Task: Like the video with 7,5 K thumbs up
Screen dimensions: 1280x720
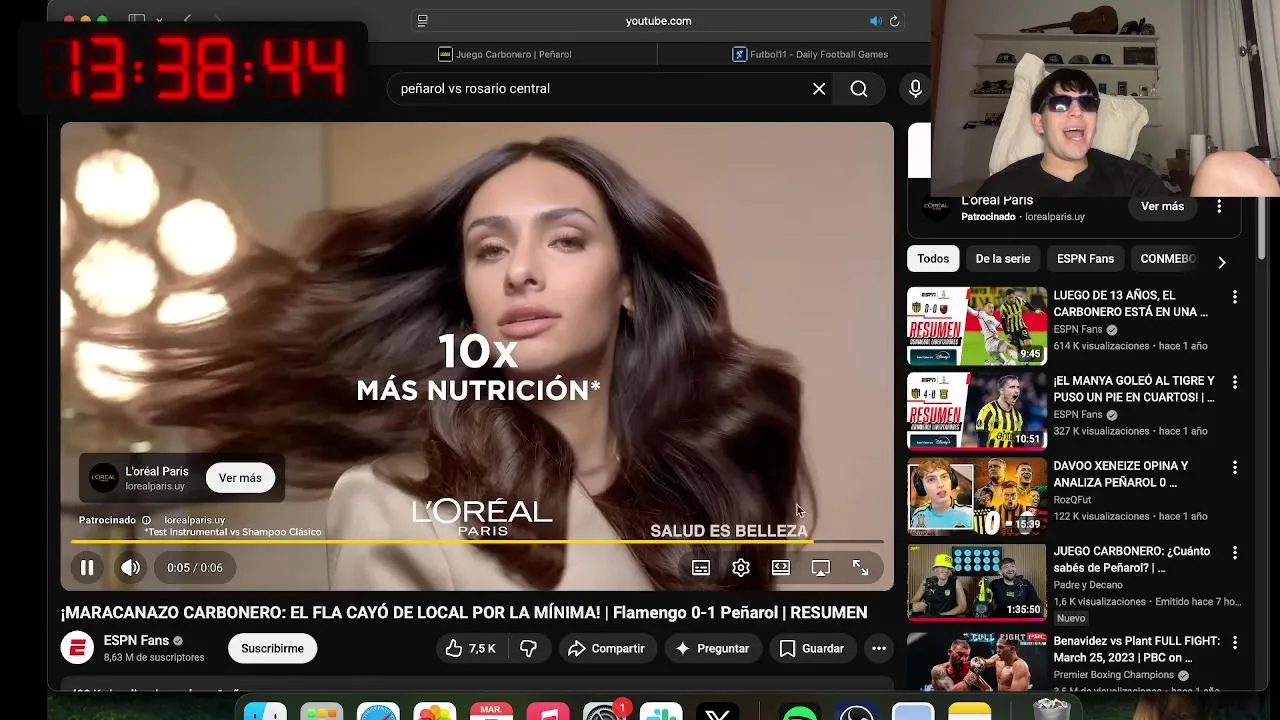Action: [471, 648]
